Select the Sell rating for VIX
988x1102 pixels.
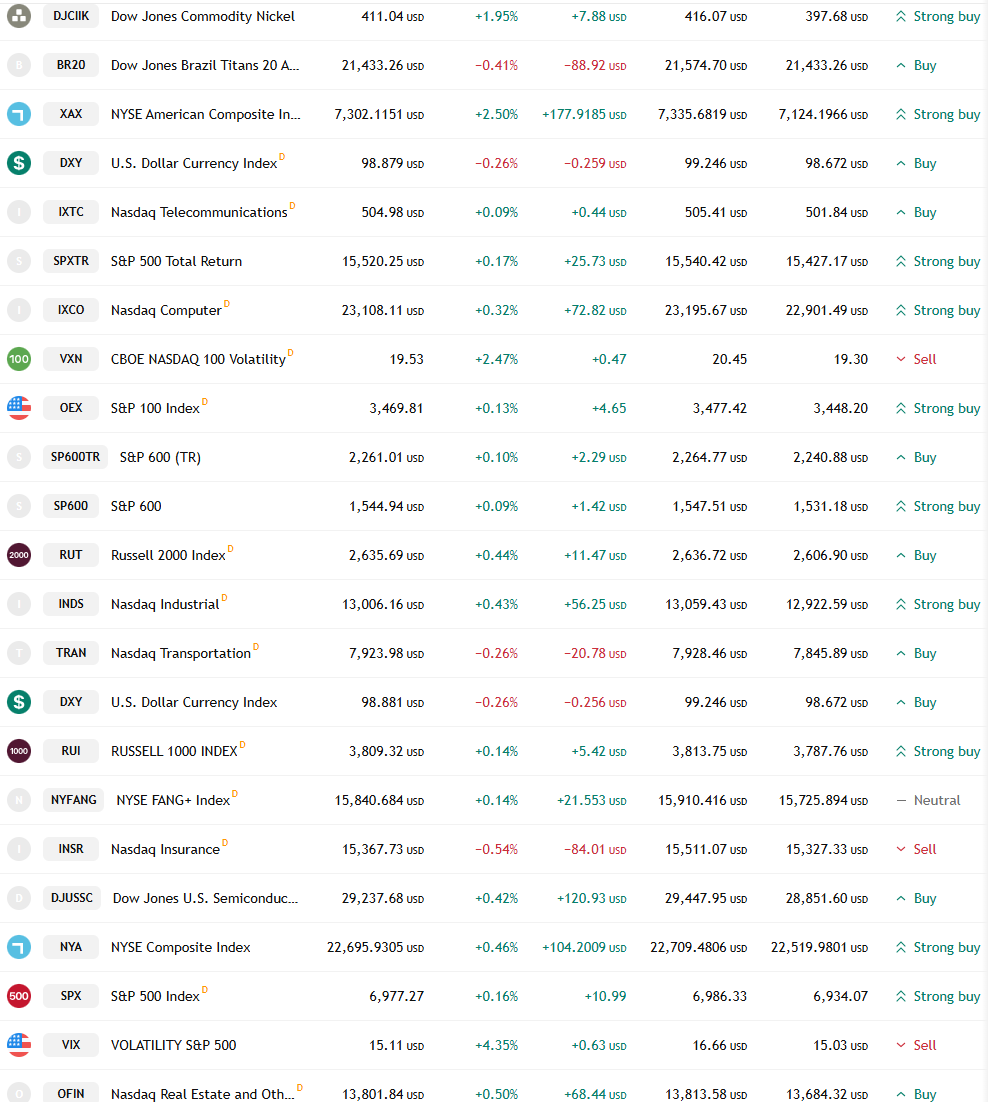[916, 1045]
